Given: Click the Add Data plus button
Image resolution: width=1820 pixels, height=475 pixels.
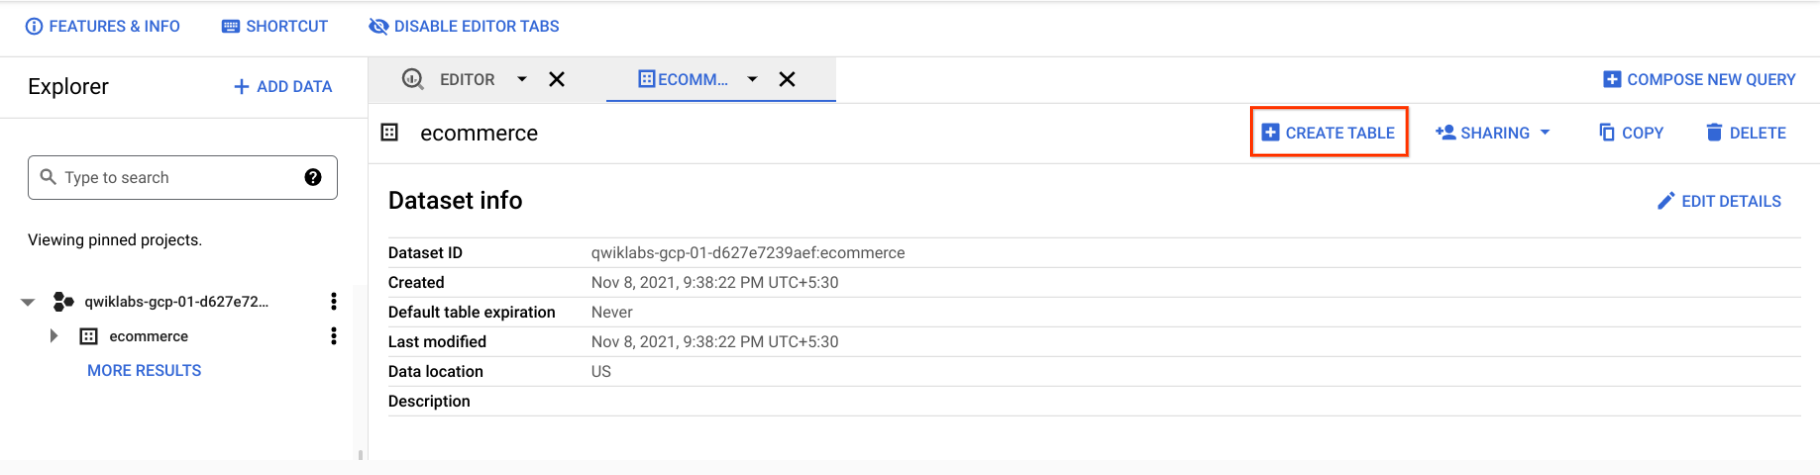Looking at the screenshot, I should [283, 87].
